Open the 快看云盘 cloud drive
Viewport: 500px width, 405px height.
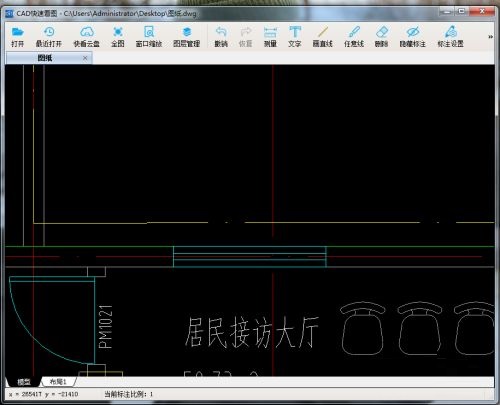pos(87,36)
